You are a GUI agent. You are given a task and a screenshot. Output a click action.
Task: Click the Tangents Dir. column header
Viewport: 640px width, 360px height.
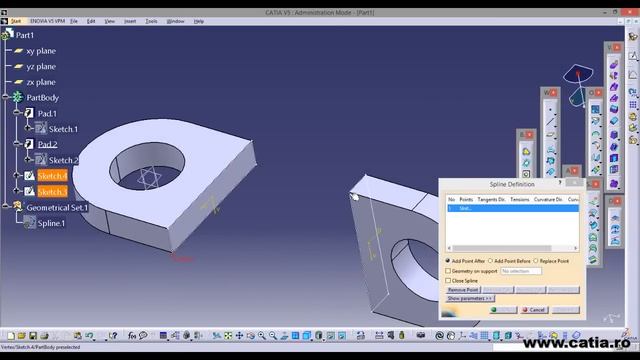(x=491, y=199)
